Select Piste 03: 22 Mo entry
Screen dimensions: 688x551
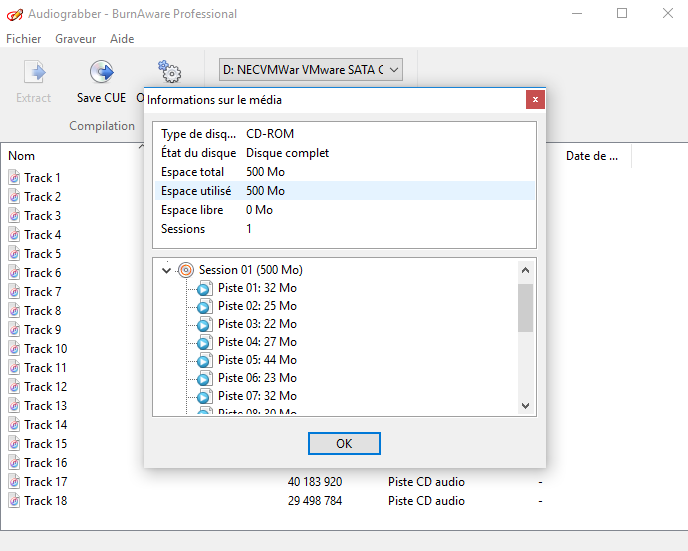point(257,324)
